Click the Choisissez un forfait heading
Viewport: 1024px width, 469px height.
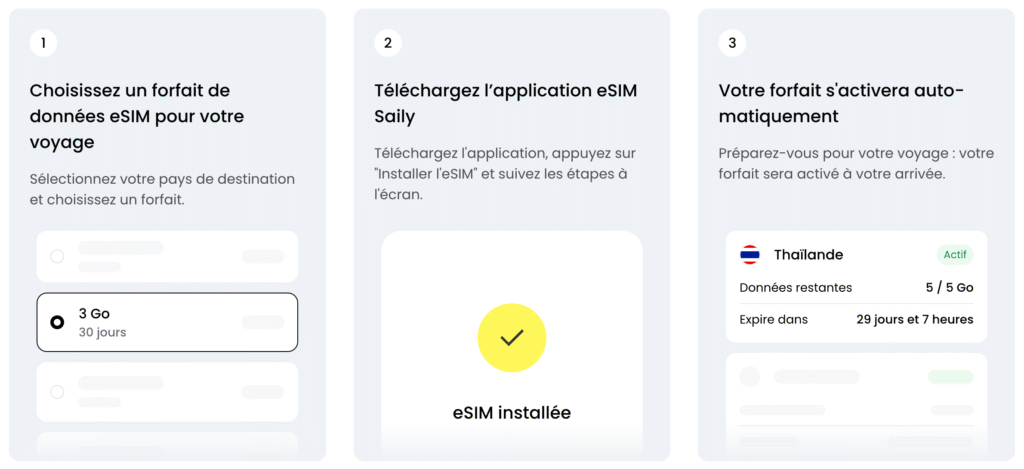coord(136,116)
